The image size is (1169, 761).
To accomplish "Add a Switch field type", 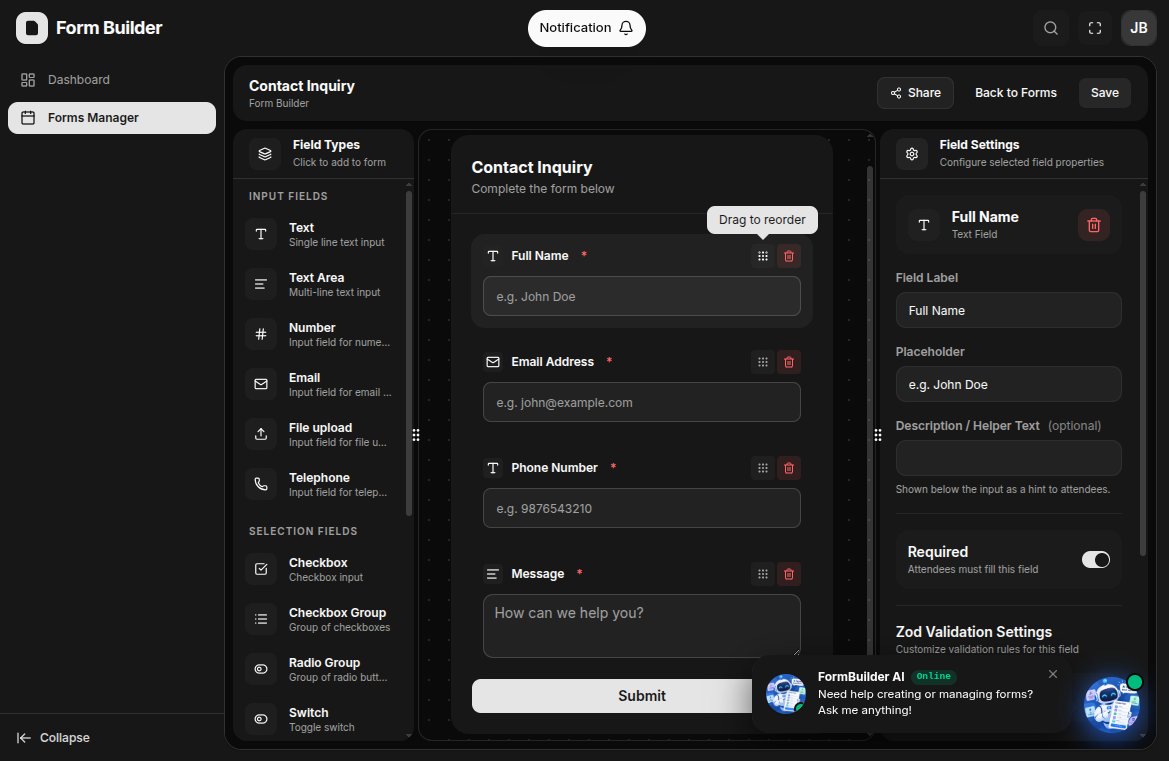I will click(x=322, y=719).
